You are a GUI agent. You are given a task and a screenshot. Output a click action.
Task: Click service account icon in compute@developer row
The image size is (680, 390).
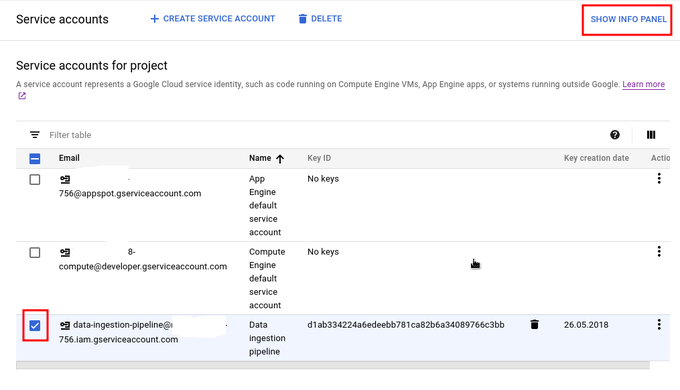coord(65,252)
